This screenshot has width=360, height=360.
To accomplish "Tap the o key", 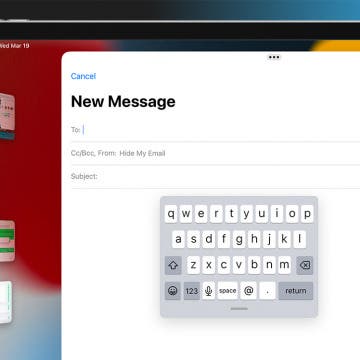I will 292,214.
